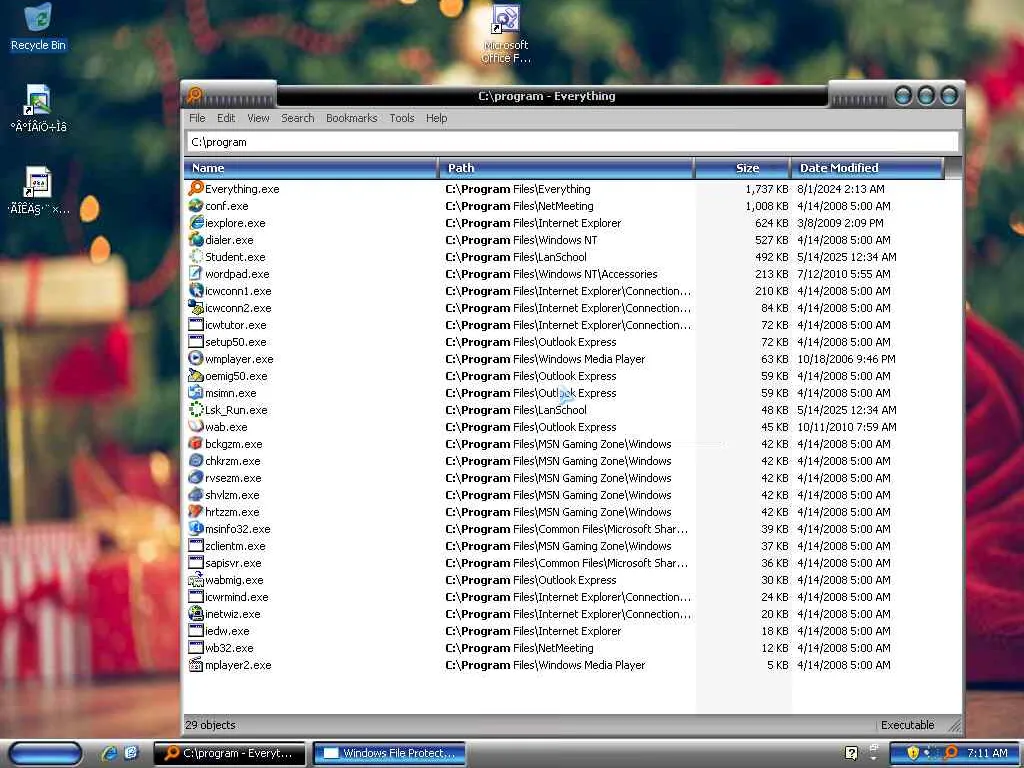Select the oemig50.exe icon
This screenshot has width=1024, height=768.
pyautogui.click(x=196, y=376)
